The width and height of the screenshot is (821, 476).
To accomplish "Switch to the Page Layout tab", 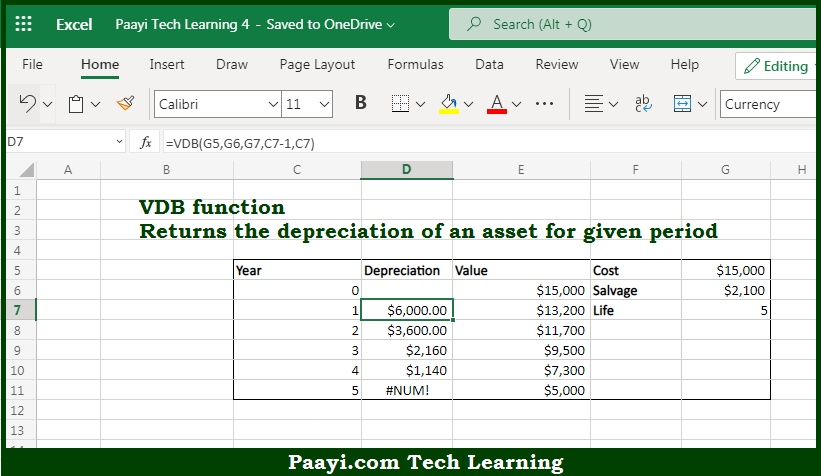I will (317, 64).
